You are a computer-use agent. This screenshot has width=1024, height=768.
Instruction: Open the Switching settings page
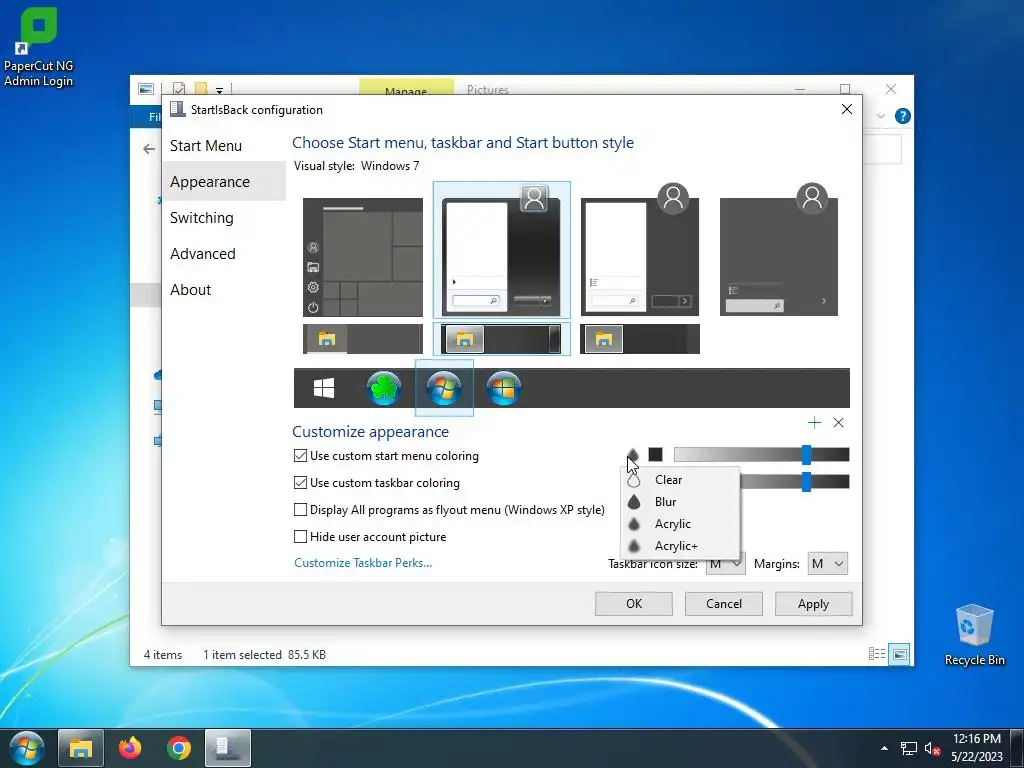click(x=224, y=217)
